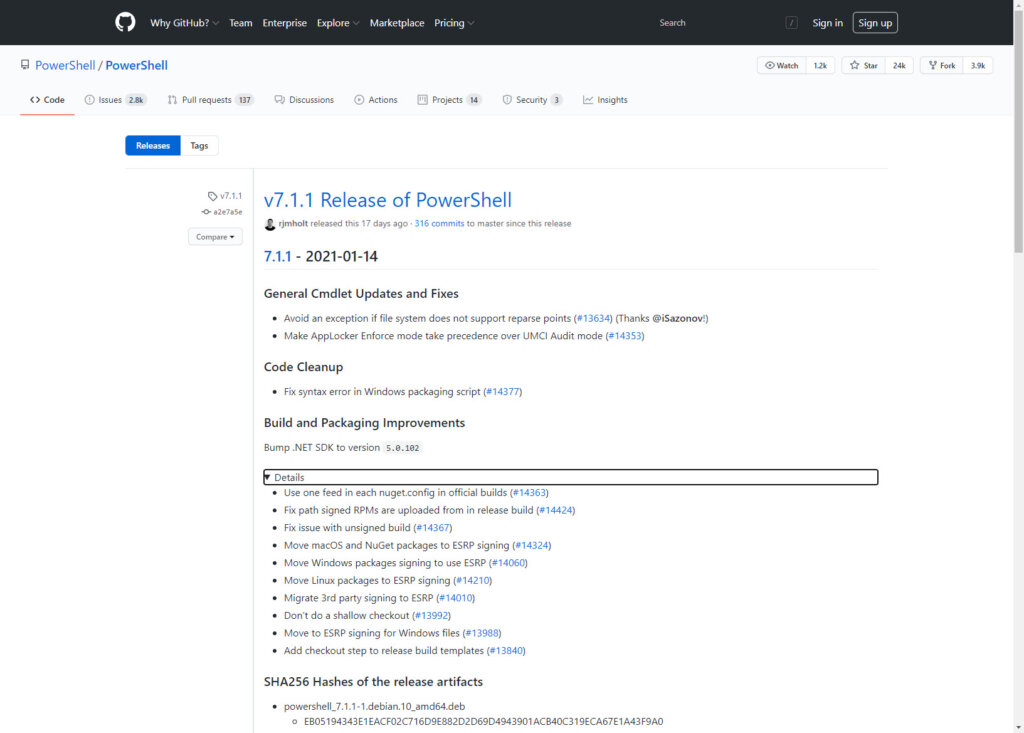Open pull request #14424
The image size is (1024, 733).
pyautogui.click(x=556, y=510)
